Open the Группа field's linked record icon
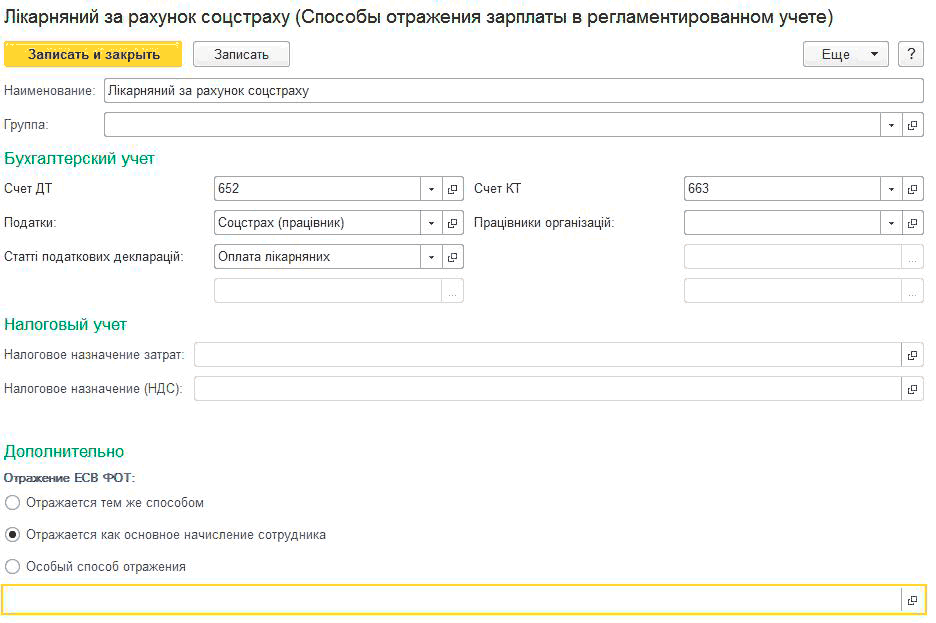Screen dimensions: 936x623 click(x=912, y=125)
